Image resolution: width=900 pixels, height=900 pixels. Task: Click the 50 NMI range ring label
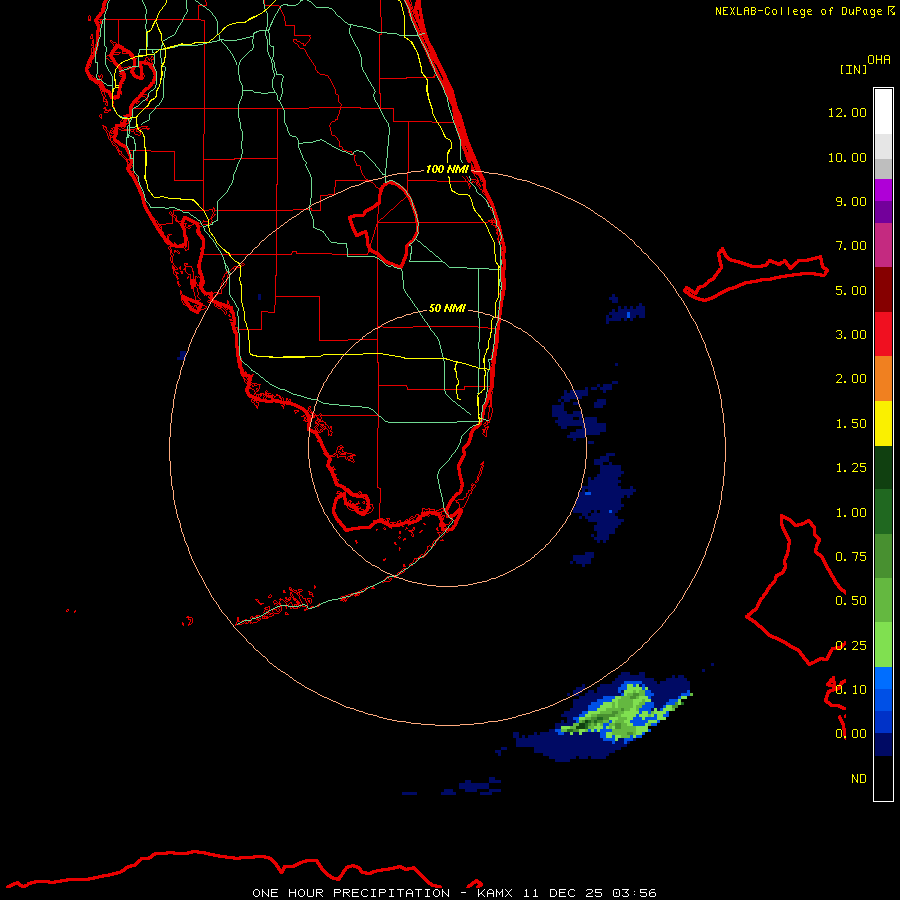coord(447,308)
